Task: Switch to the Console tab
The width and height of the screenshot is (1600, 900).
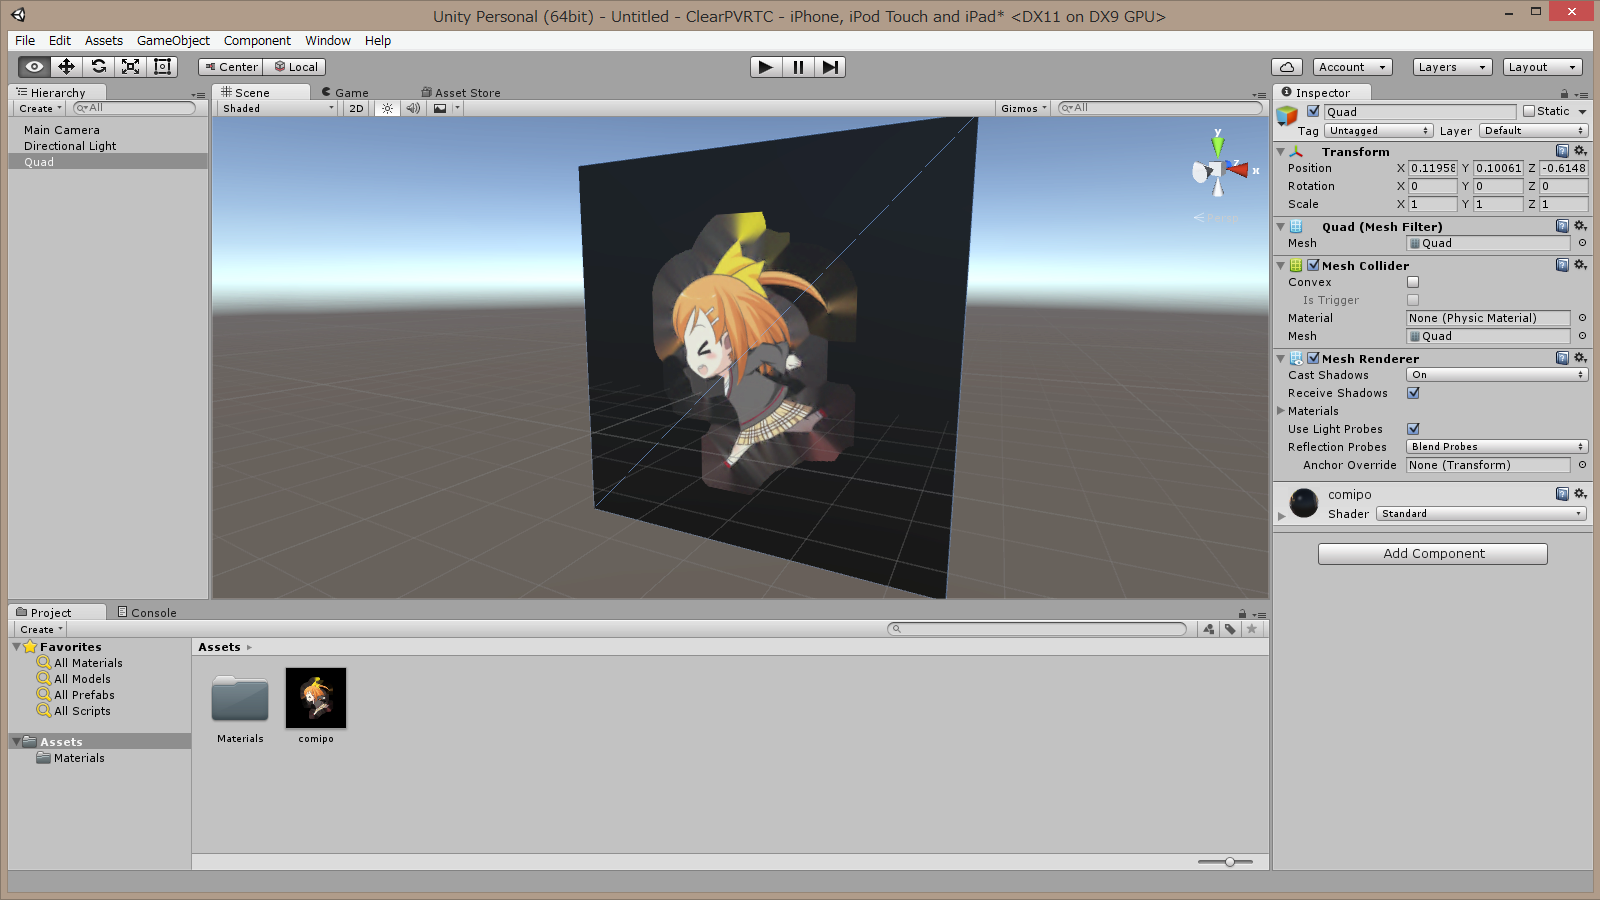Action: pos(147,612)
